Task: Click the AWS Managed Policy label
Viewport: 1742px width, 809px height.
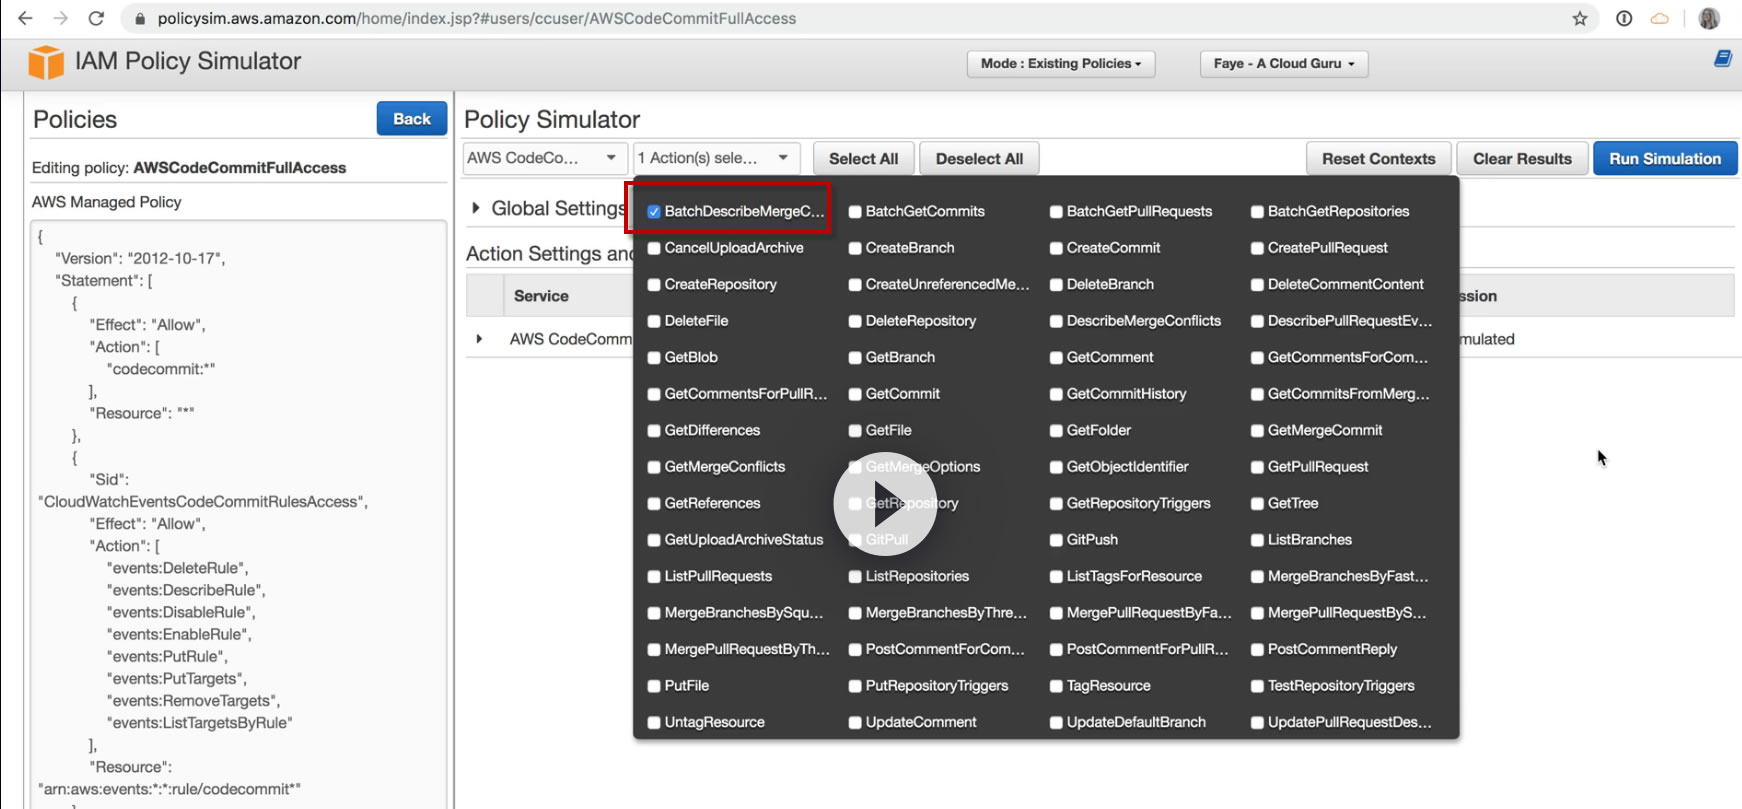Action: click(x=107, y=202)
